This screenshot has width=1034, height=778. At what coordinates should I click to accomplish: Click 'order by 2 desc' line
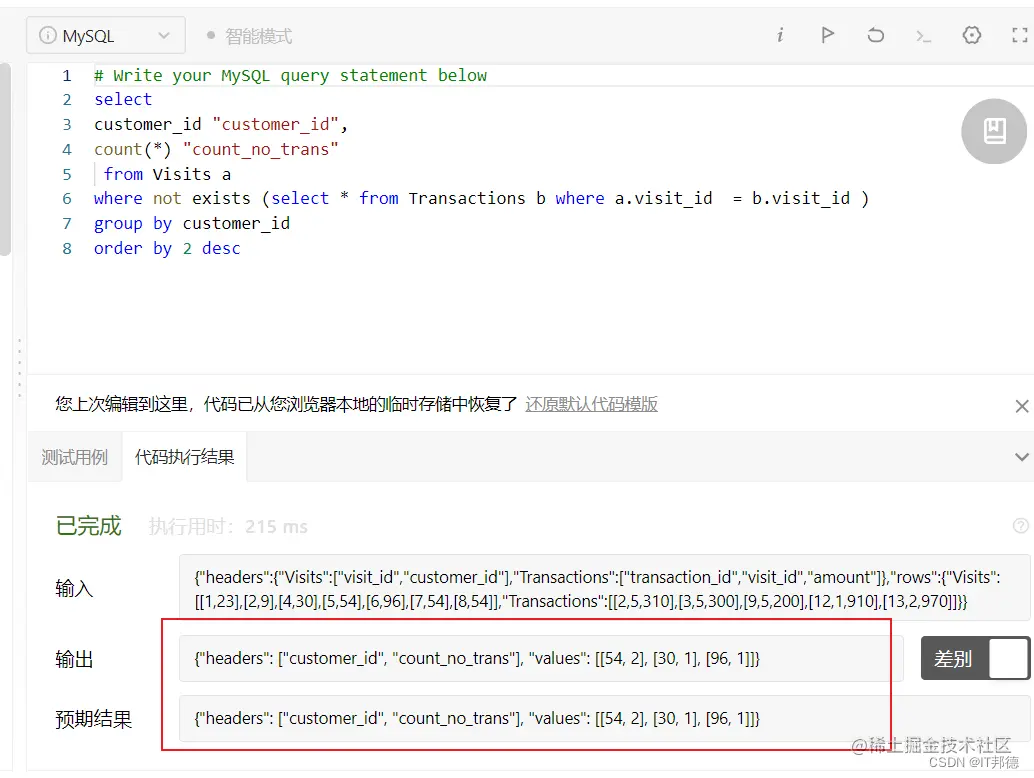pyautogui.click(x=167, y=249)
